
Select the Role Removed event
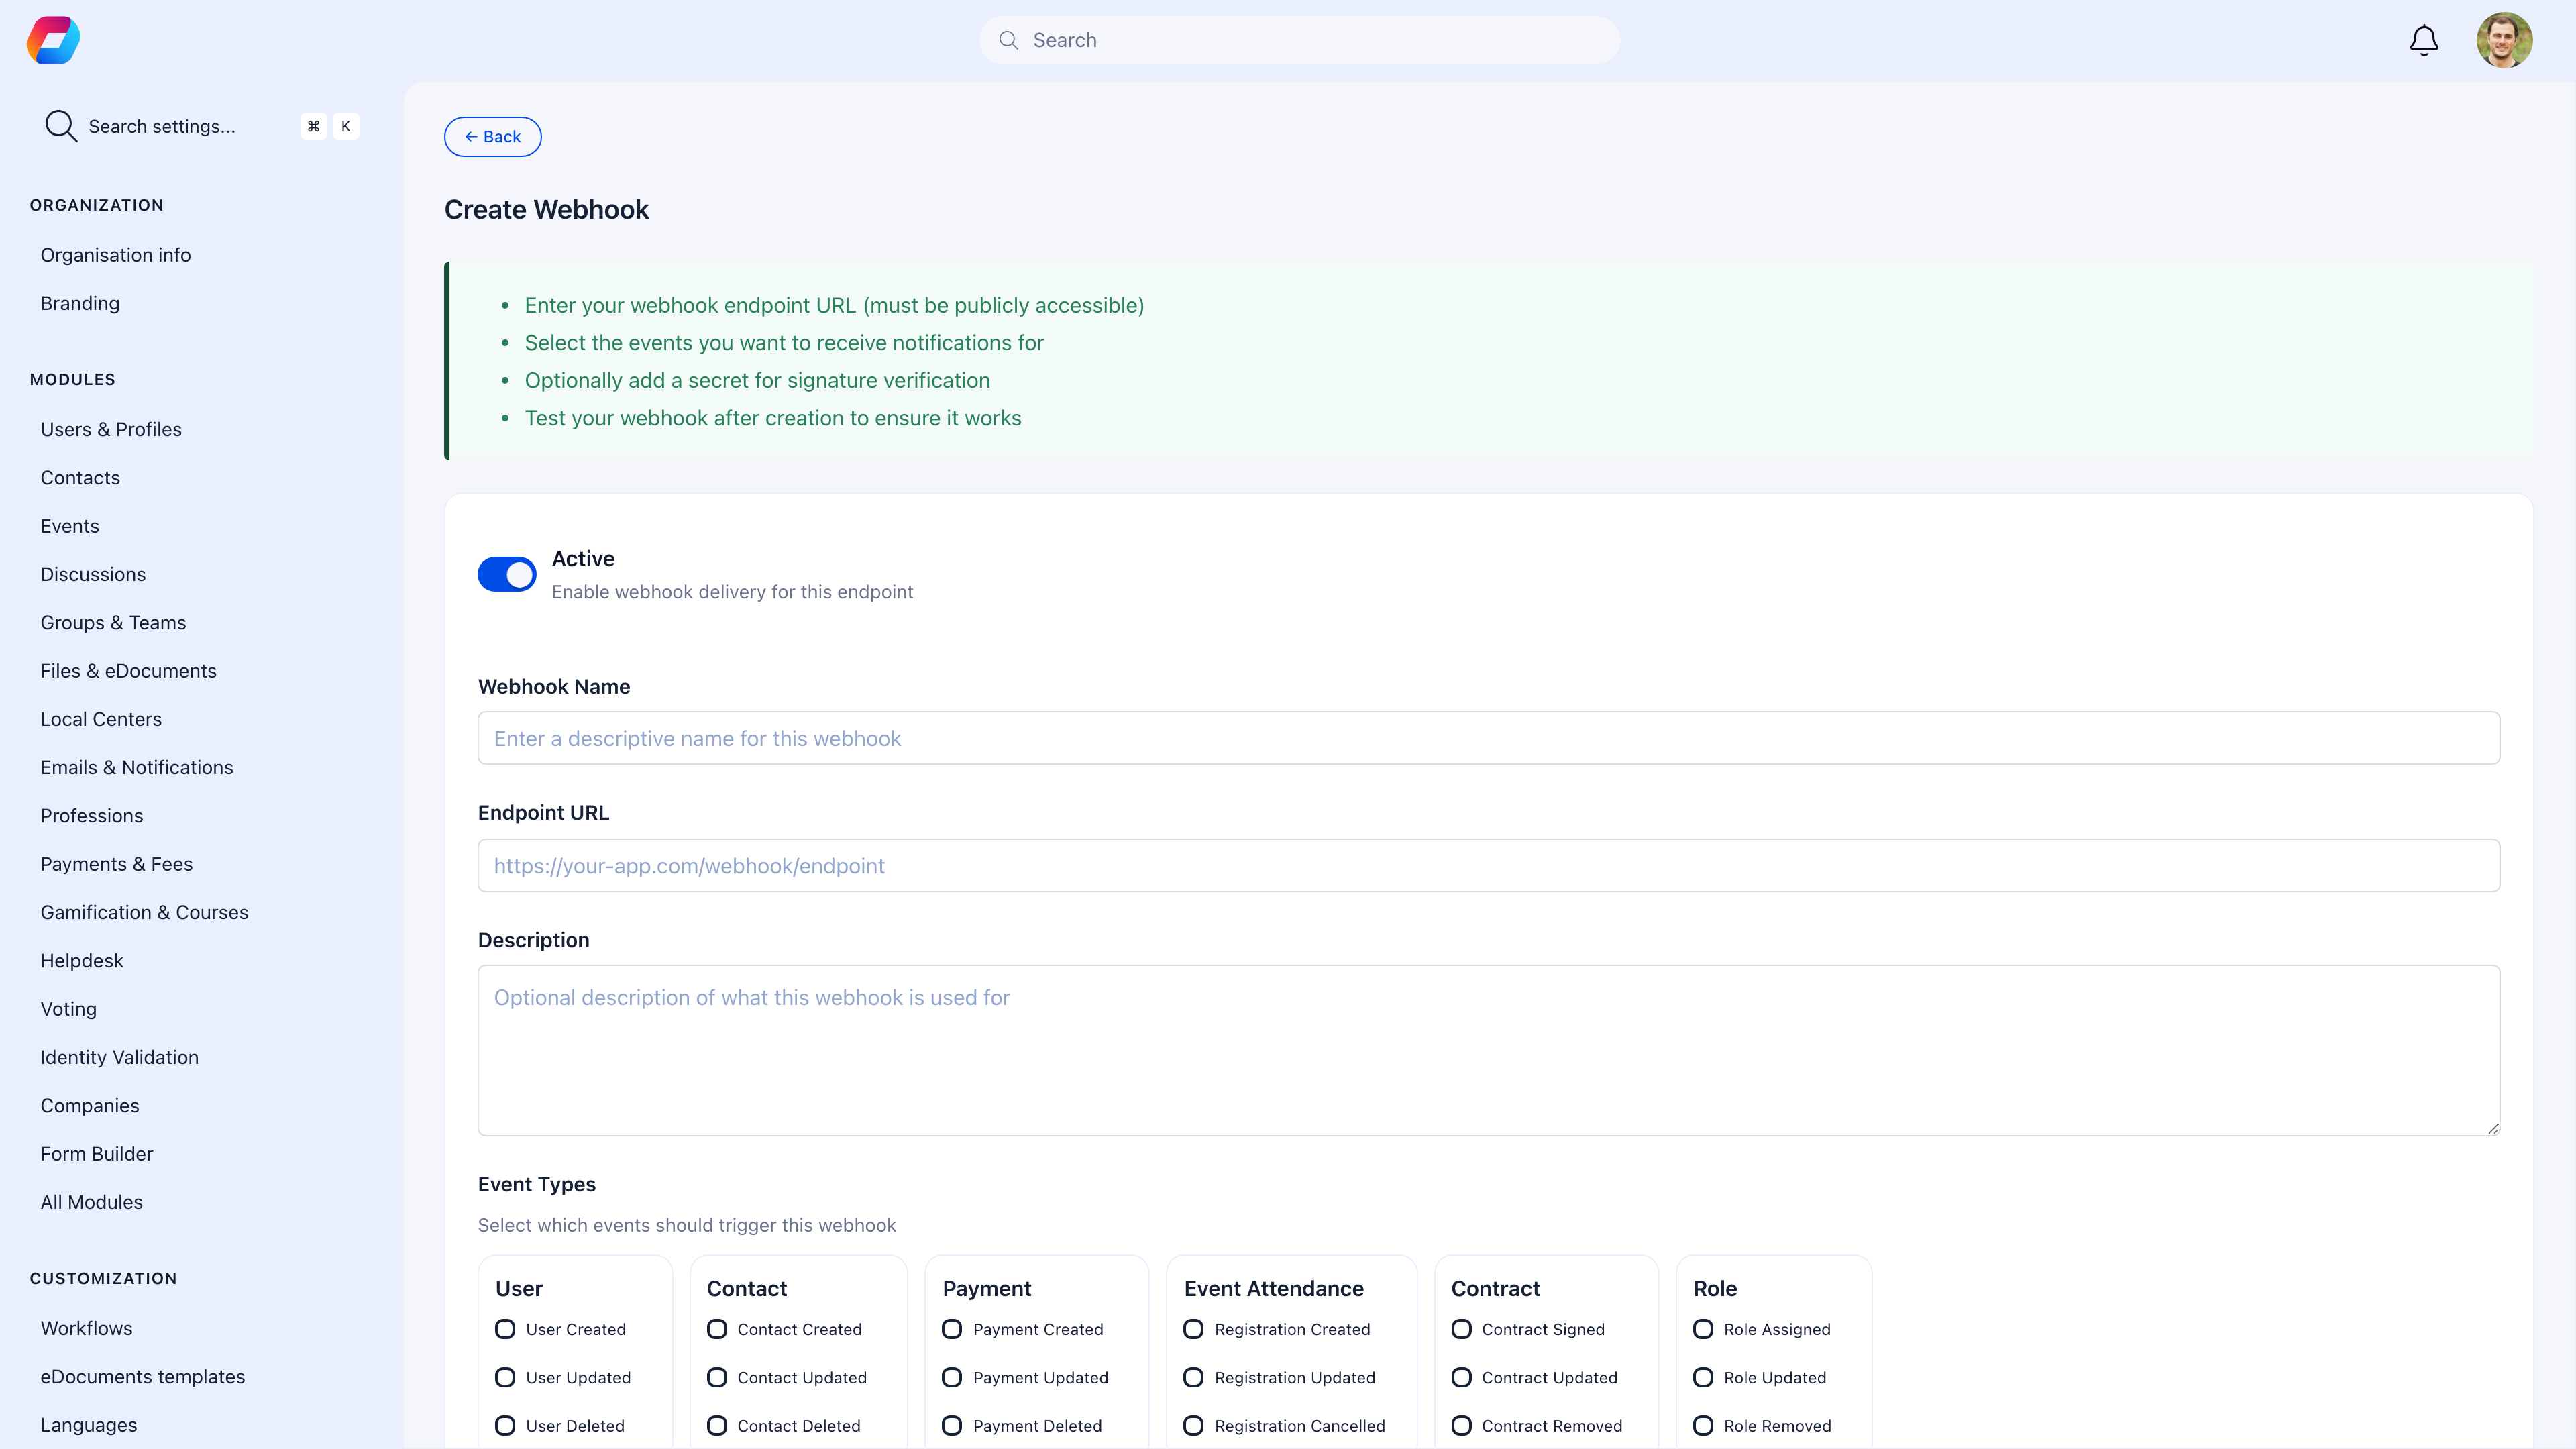1704,1426
